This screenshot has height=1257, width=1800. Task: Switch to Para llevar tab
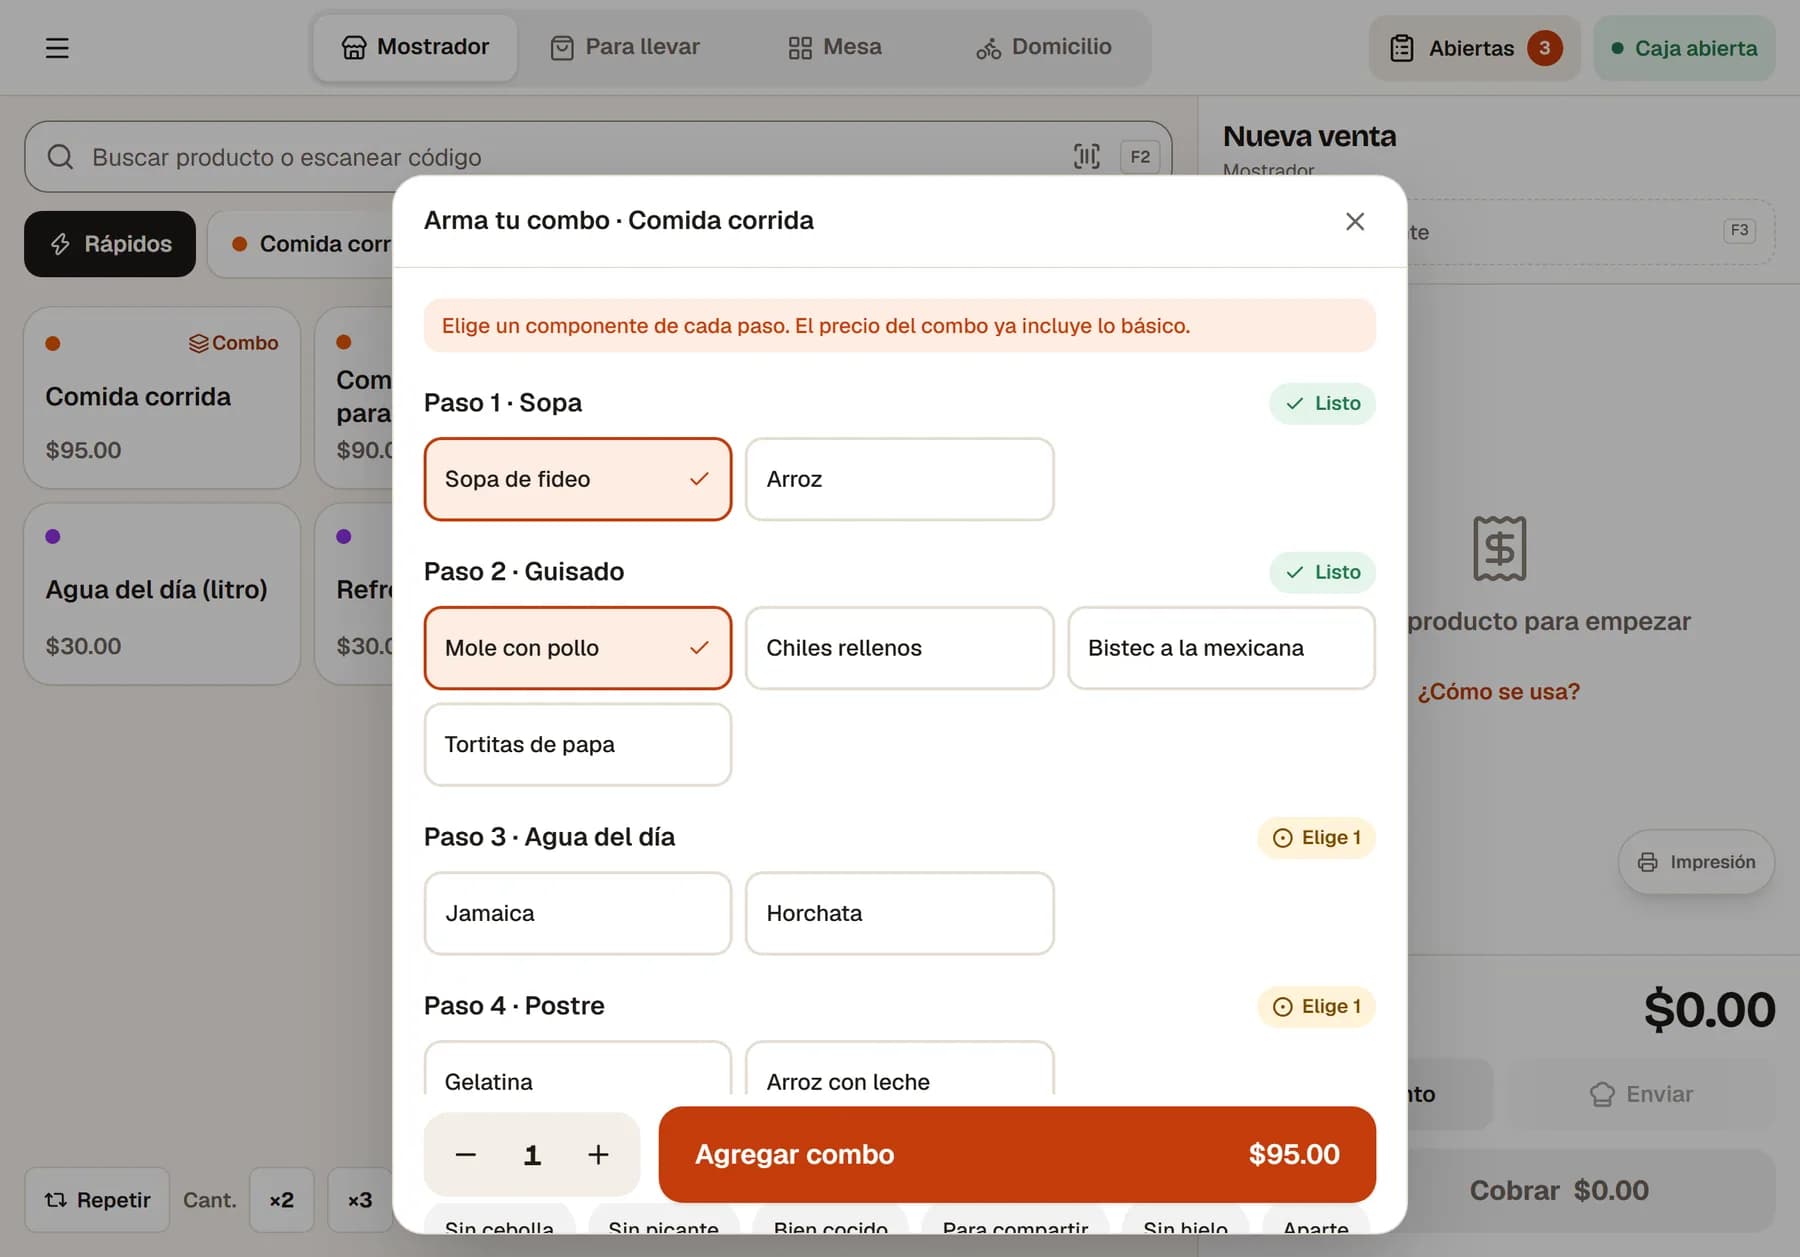click(x=625, y=47)
